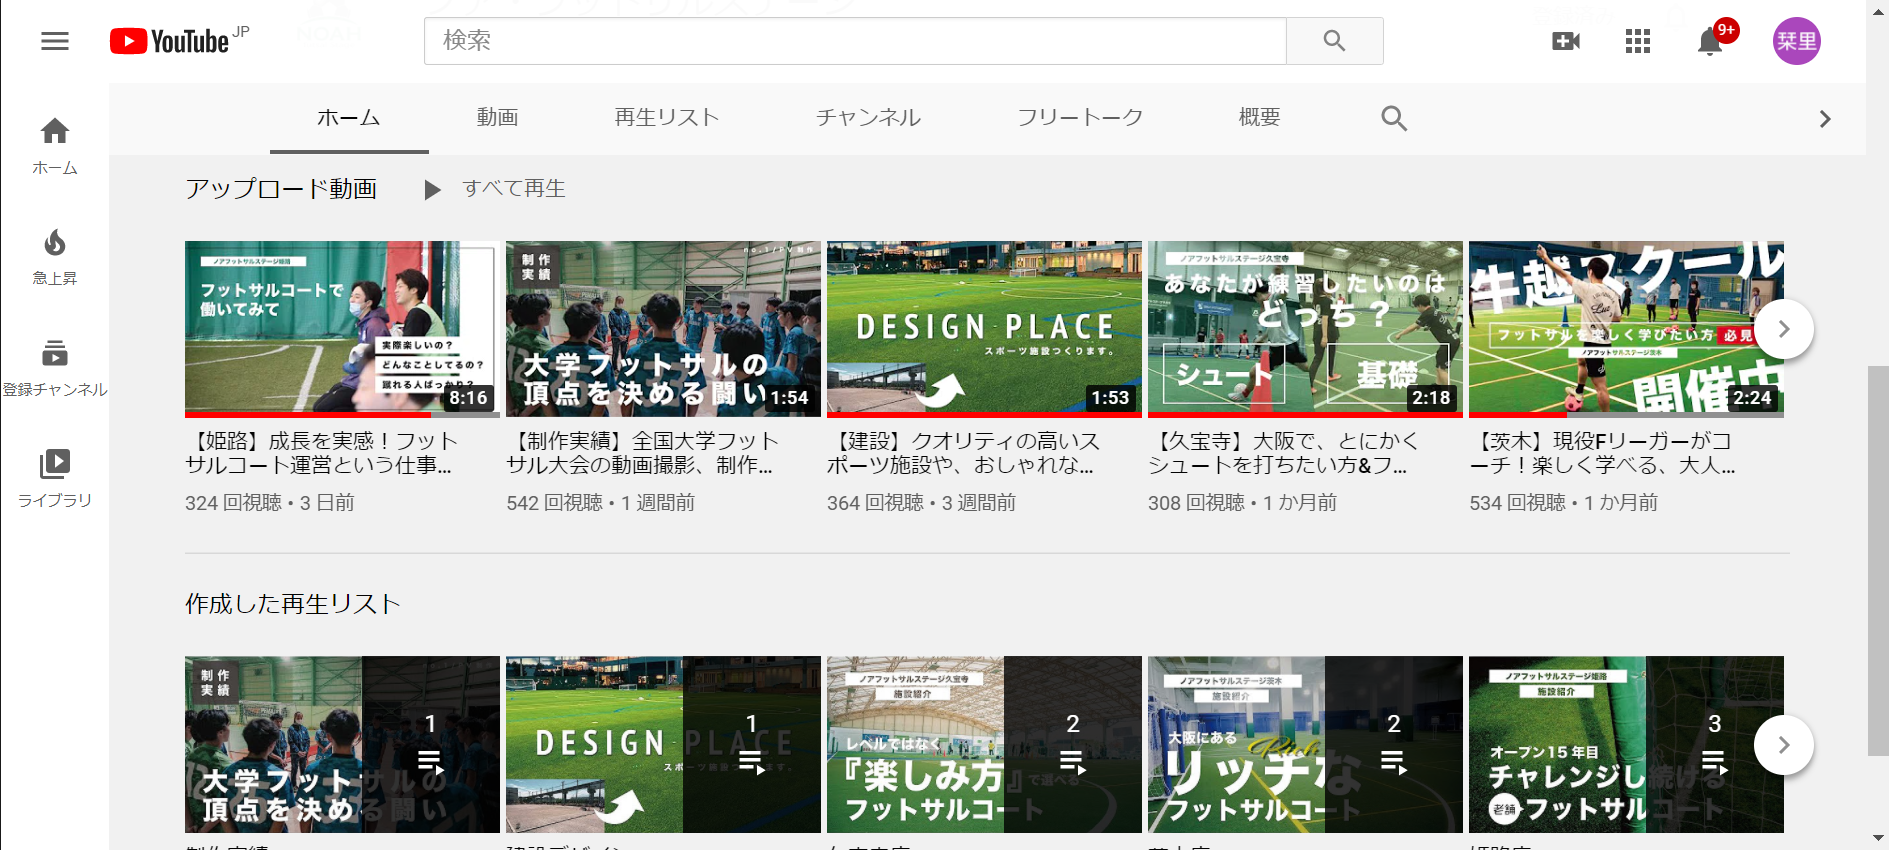Open the DESIGN PLACE video thumbnail

(x=984, y=329)
